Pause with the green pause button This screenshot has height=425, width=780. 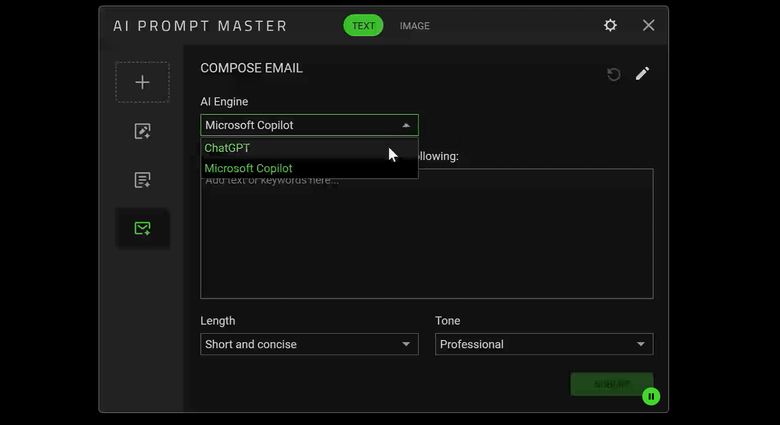(x=651, y=397)
